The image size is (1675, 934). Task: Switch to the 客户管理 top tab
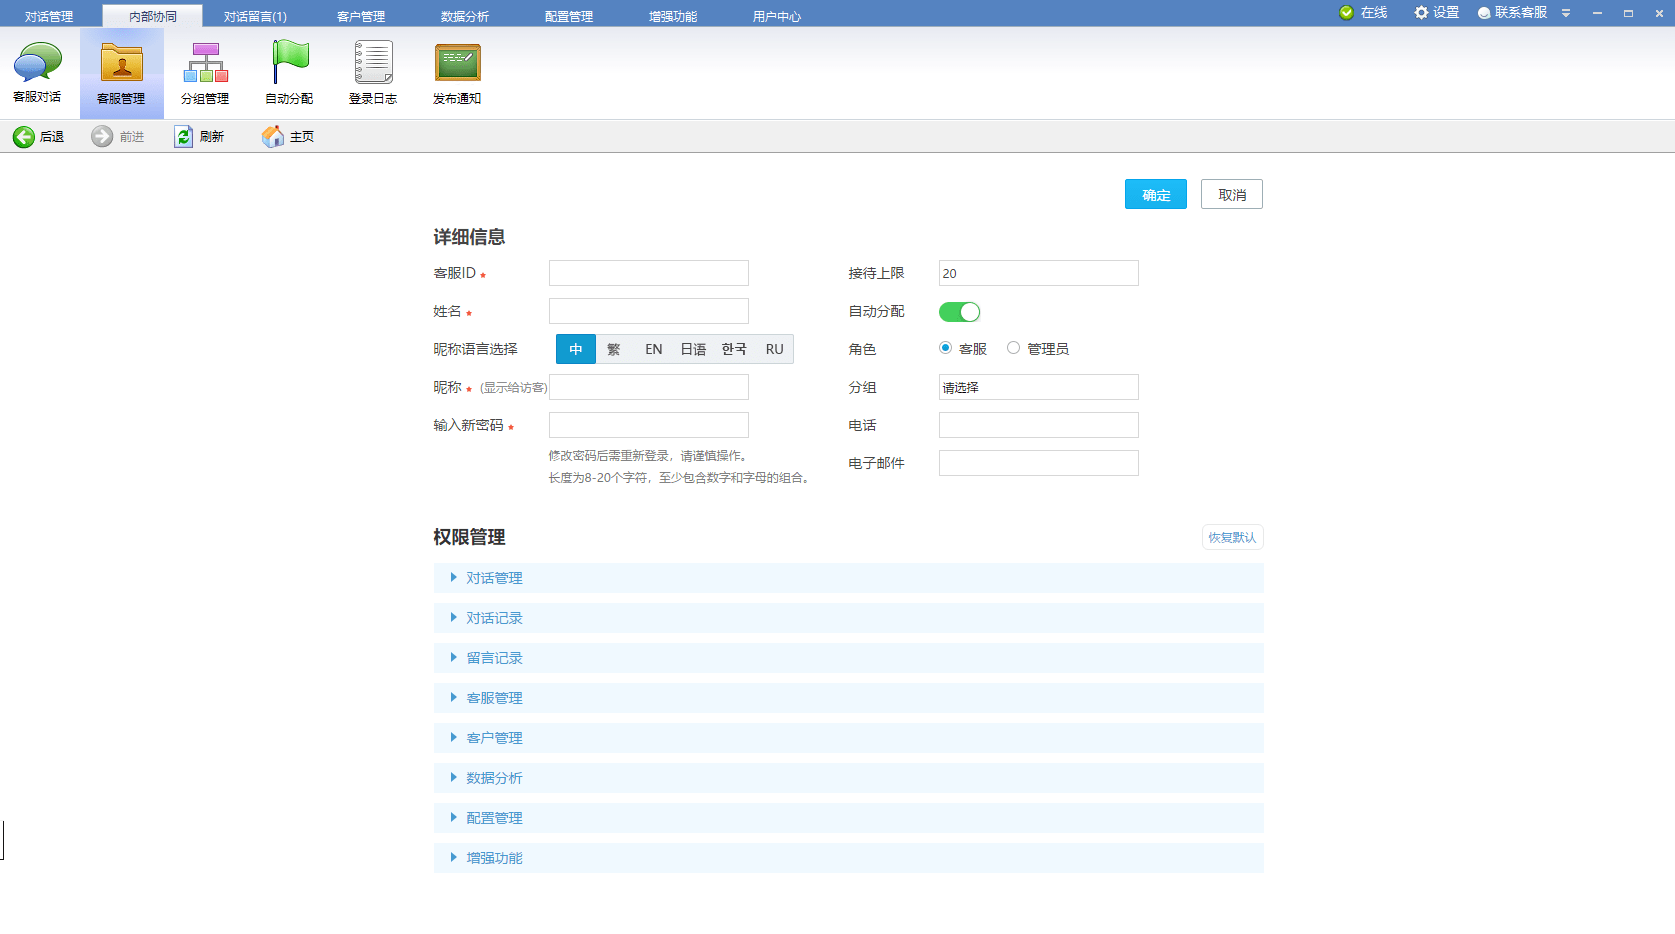pos(361,16)
